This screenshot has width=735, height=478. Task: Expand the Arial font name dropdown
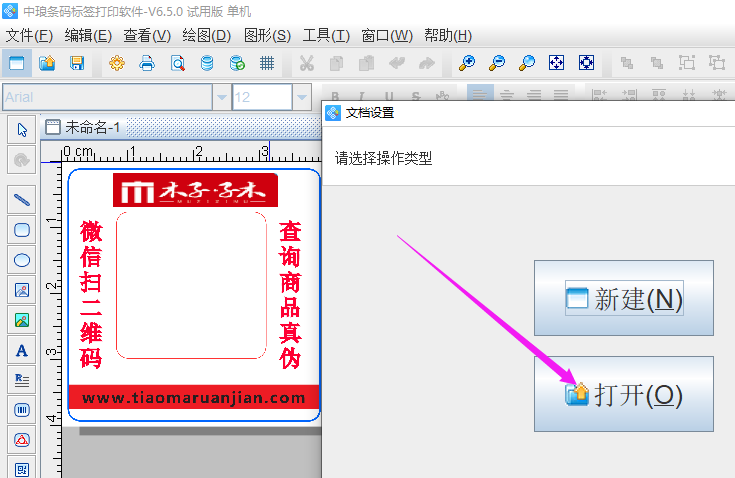(221, 97)
